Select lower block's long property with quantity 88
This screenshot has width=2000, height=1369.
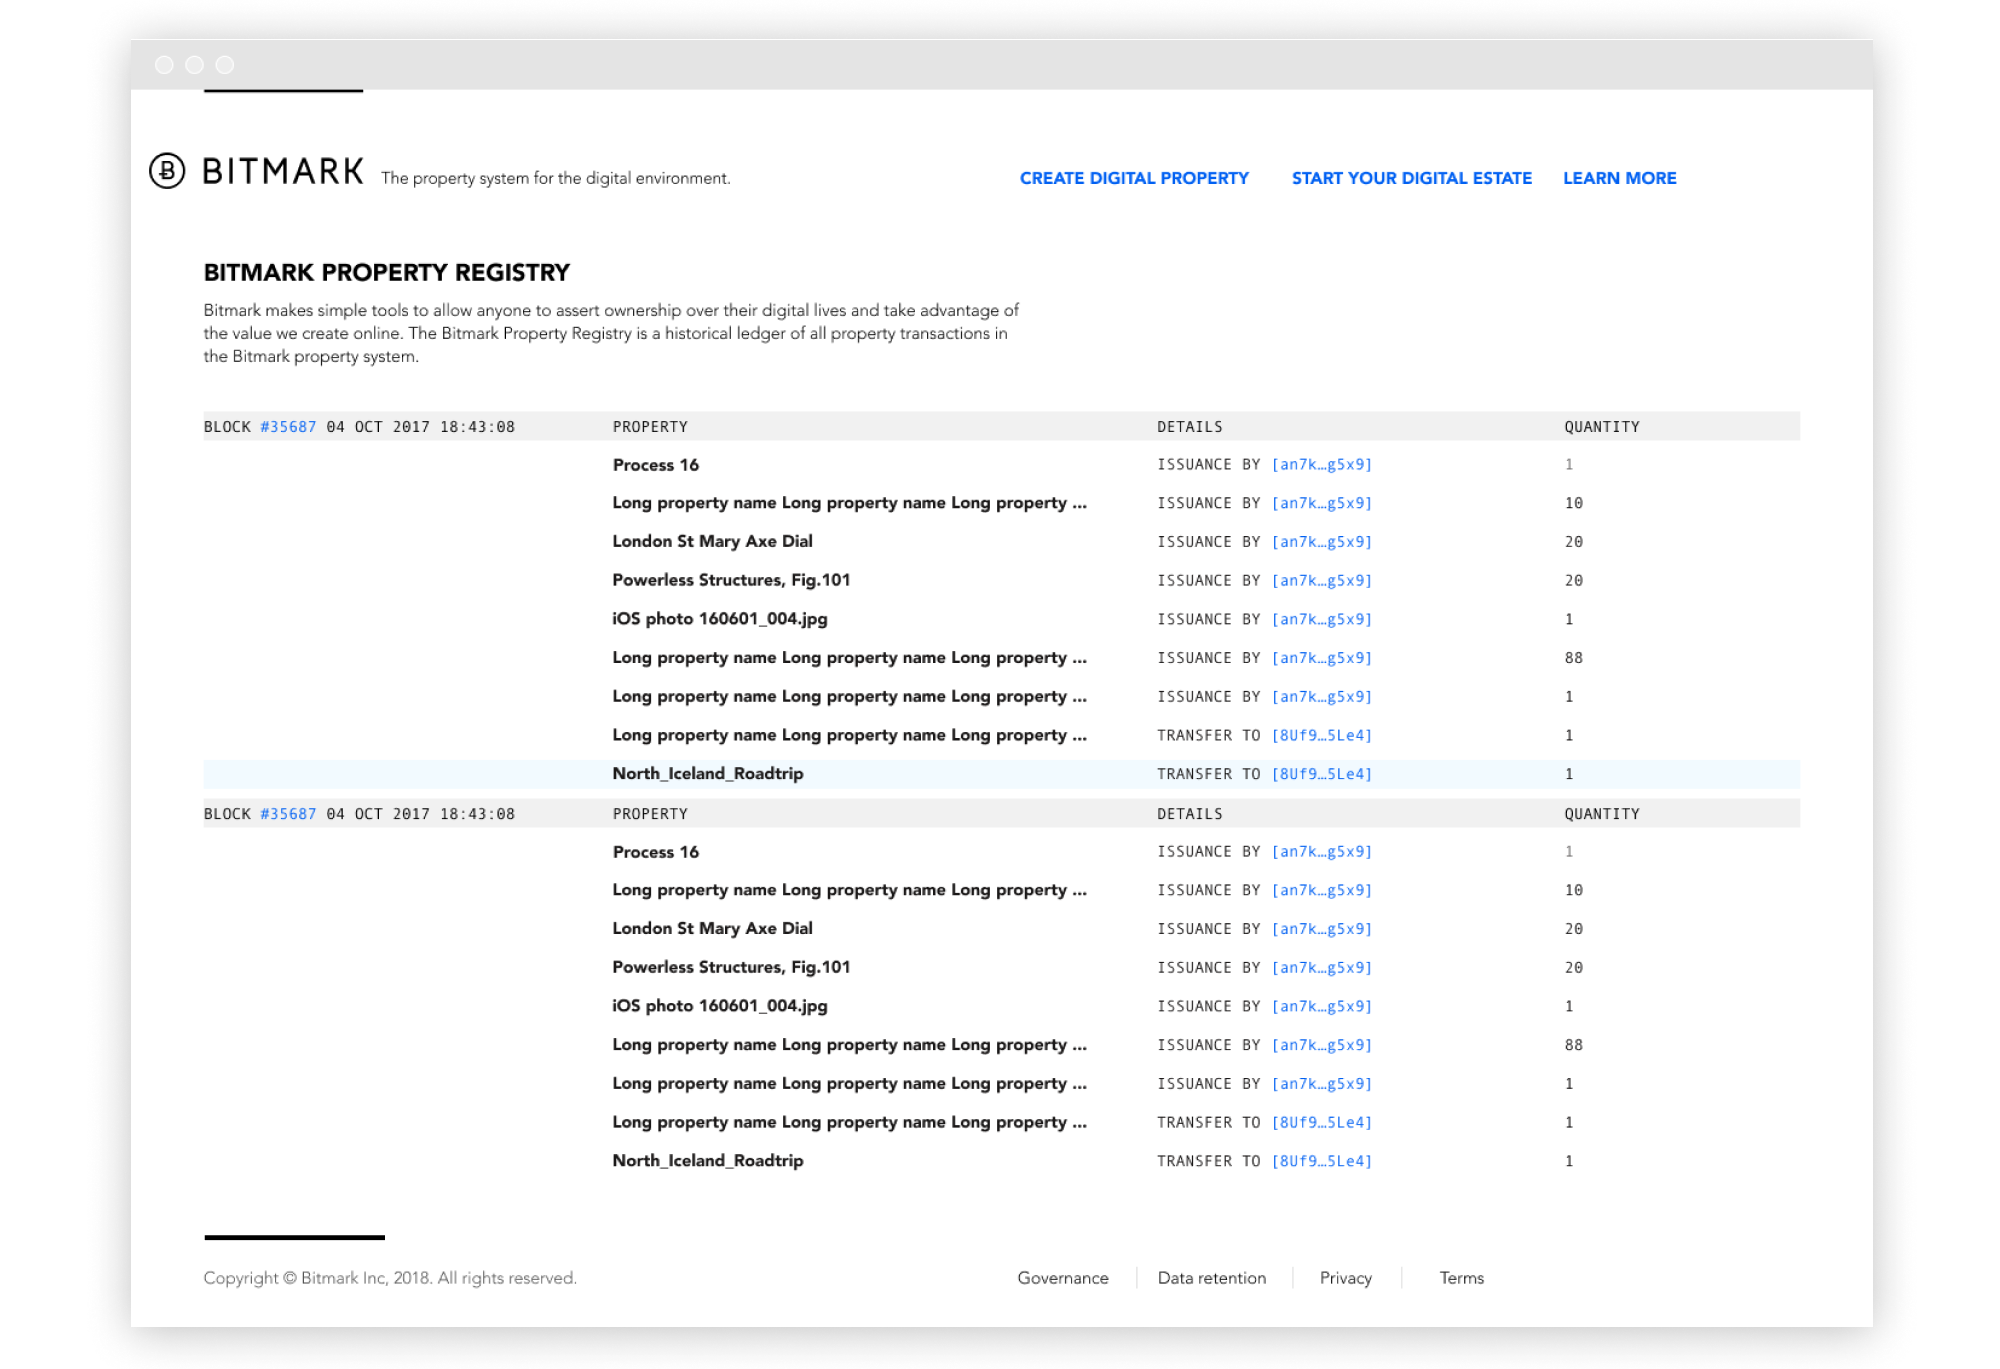click(849, 1045)
